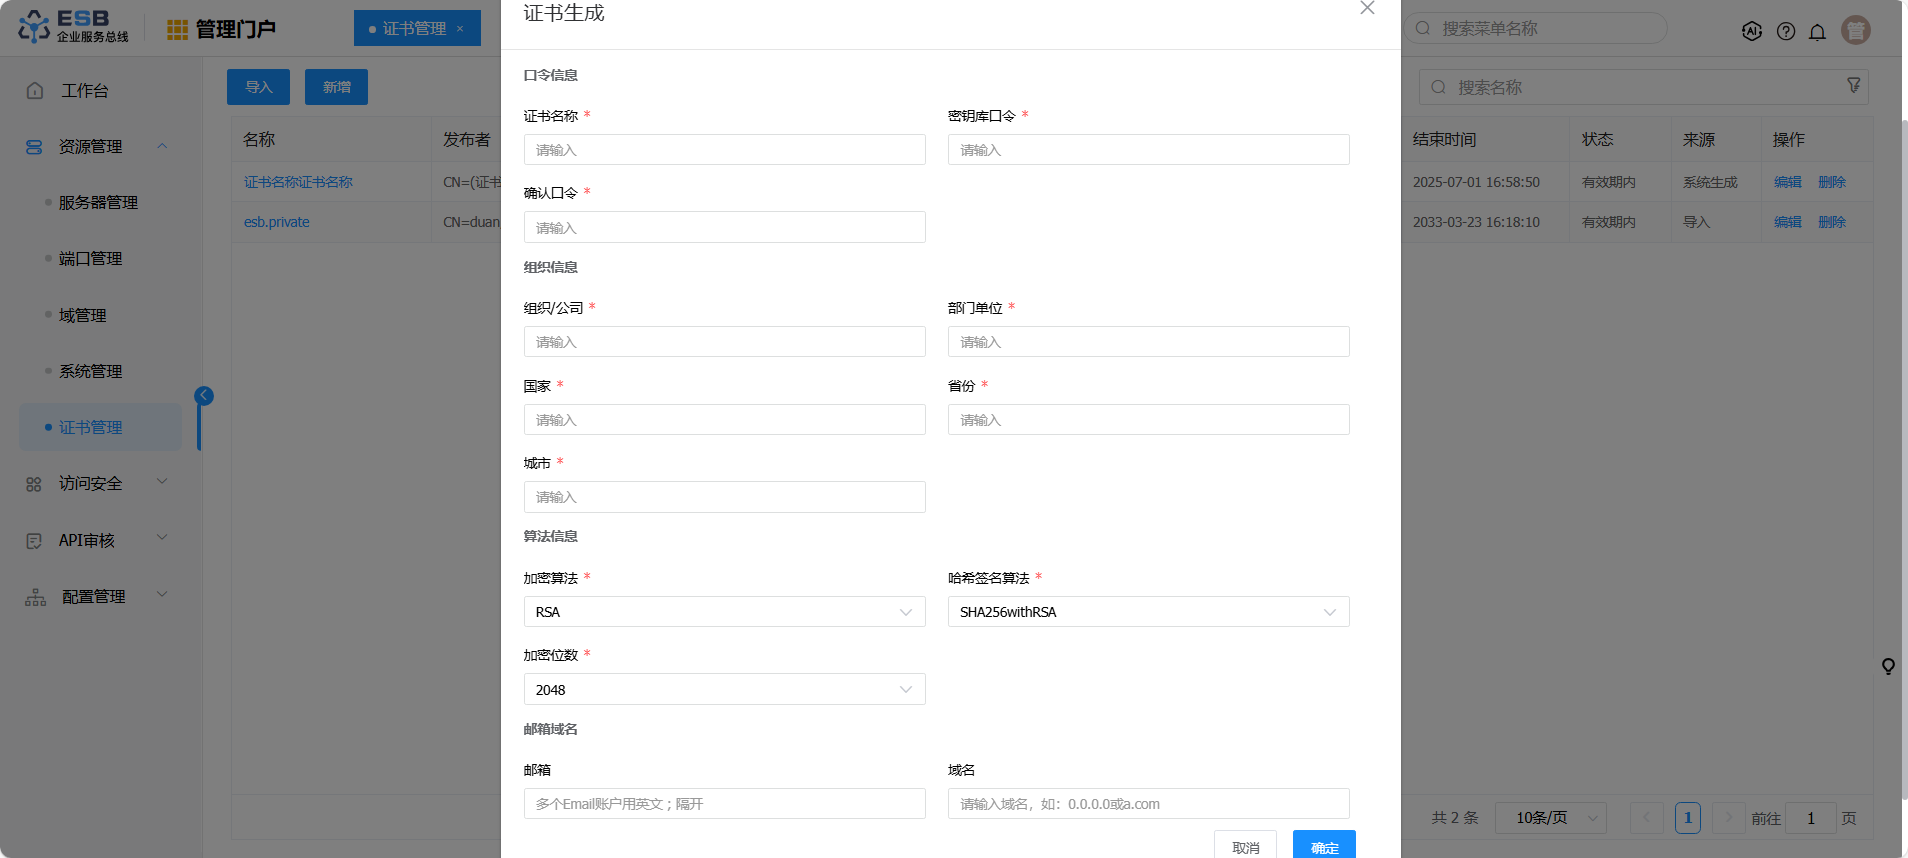Open the 加密算法 RSA dropdown
The image size is (1908, 858).
coord(724,612)
